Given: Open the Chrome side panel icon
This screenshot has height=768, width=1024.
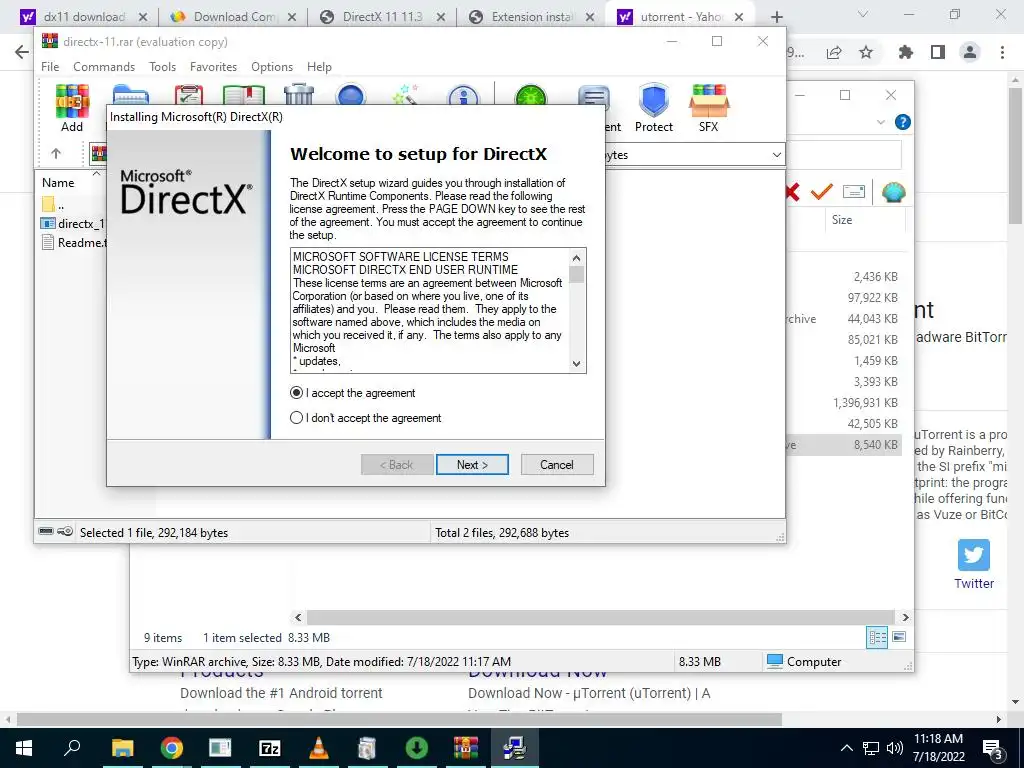Looking at the screenshot, I should click(938, 52).
